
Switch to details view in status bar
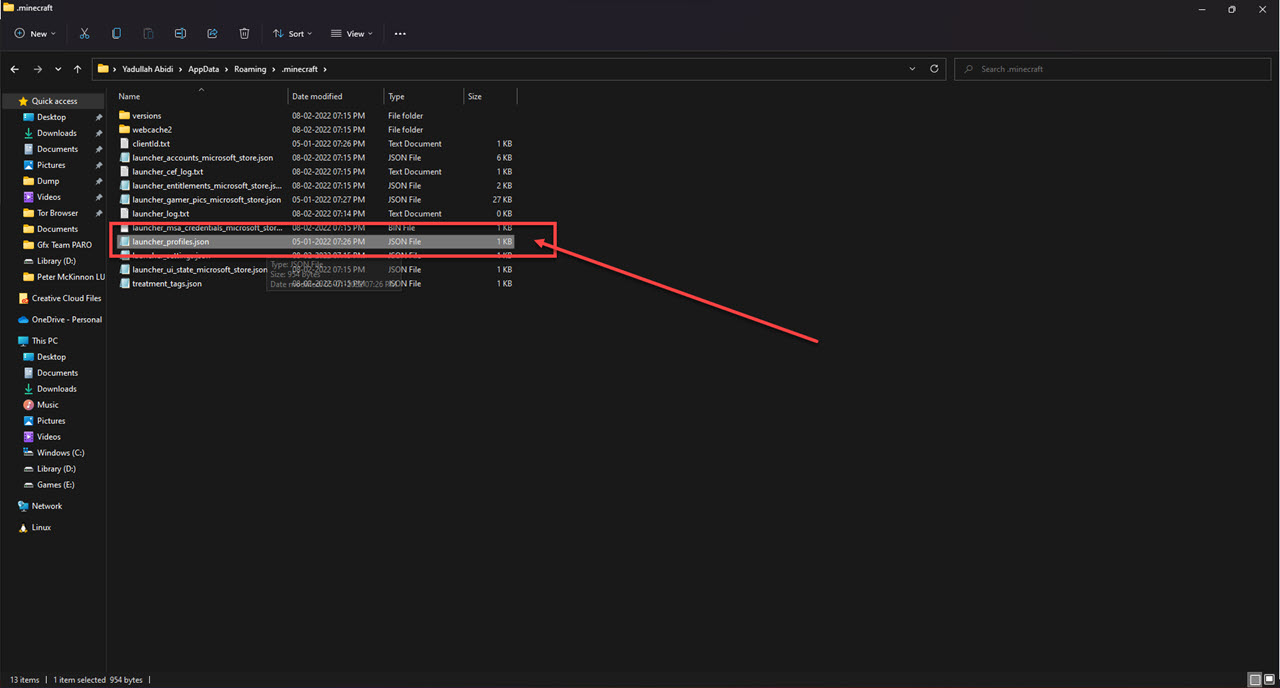pyautogui.click(x=1255, y=680)
